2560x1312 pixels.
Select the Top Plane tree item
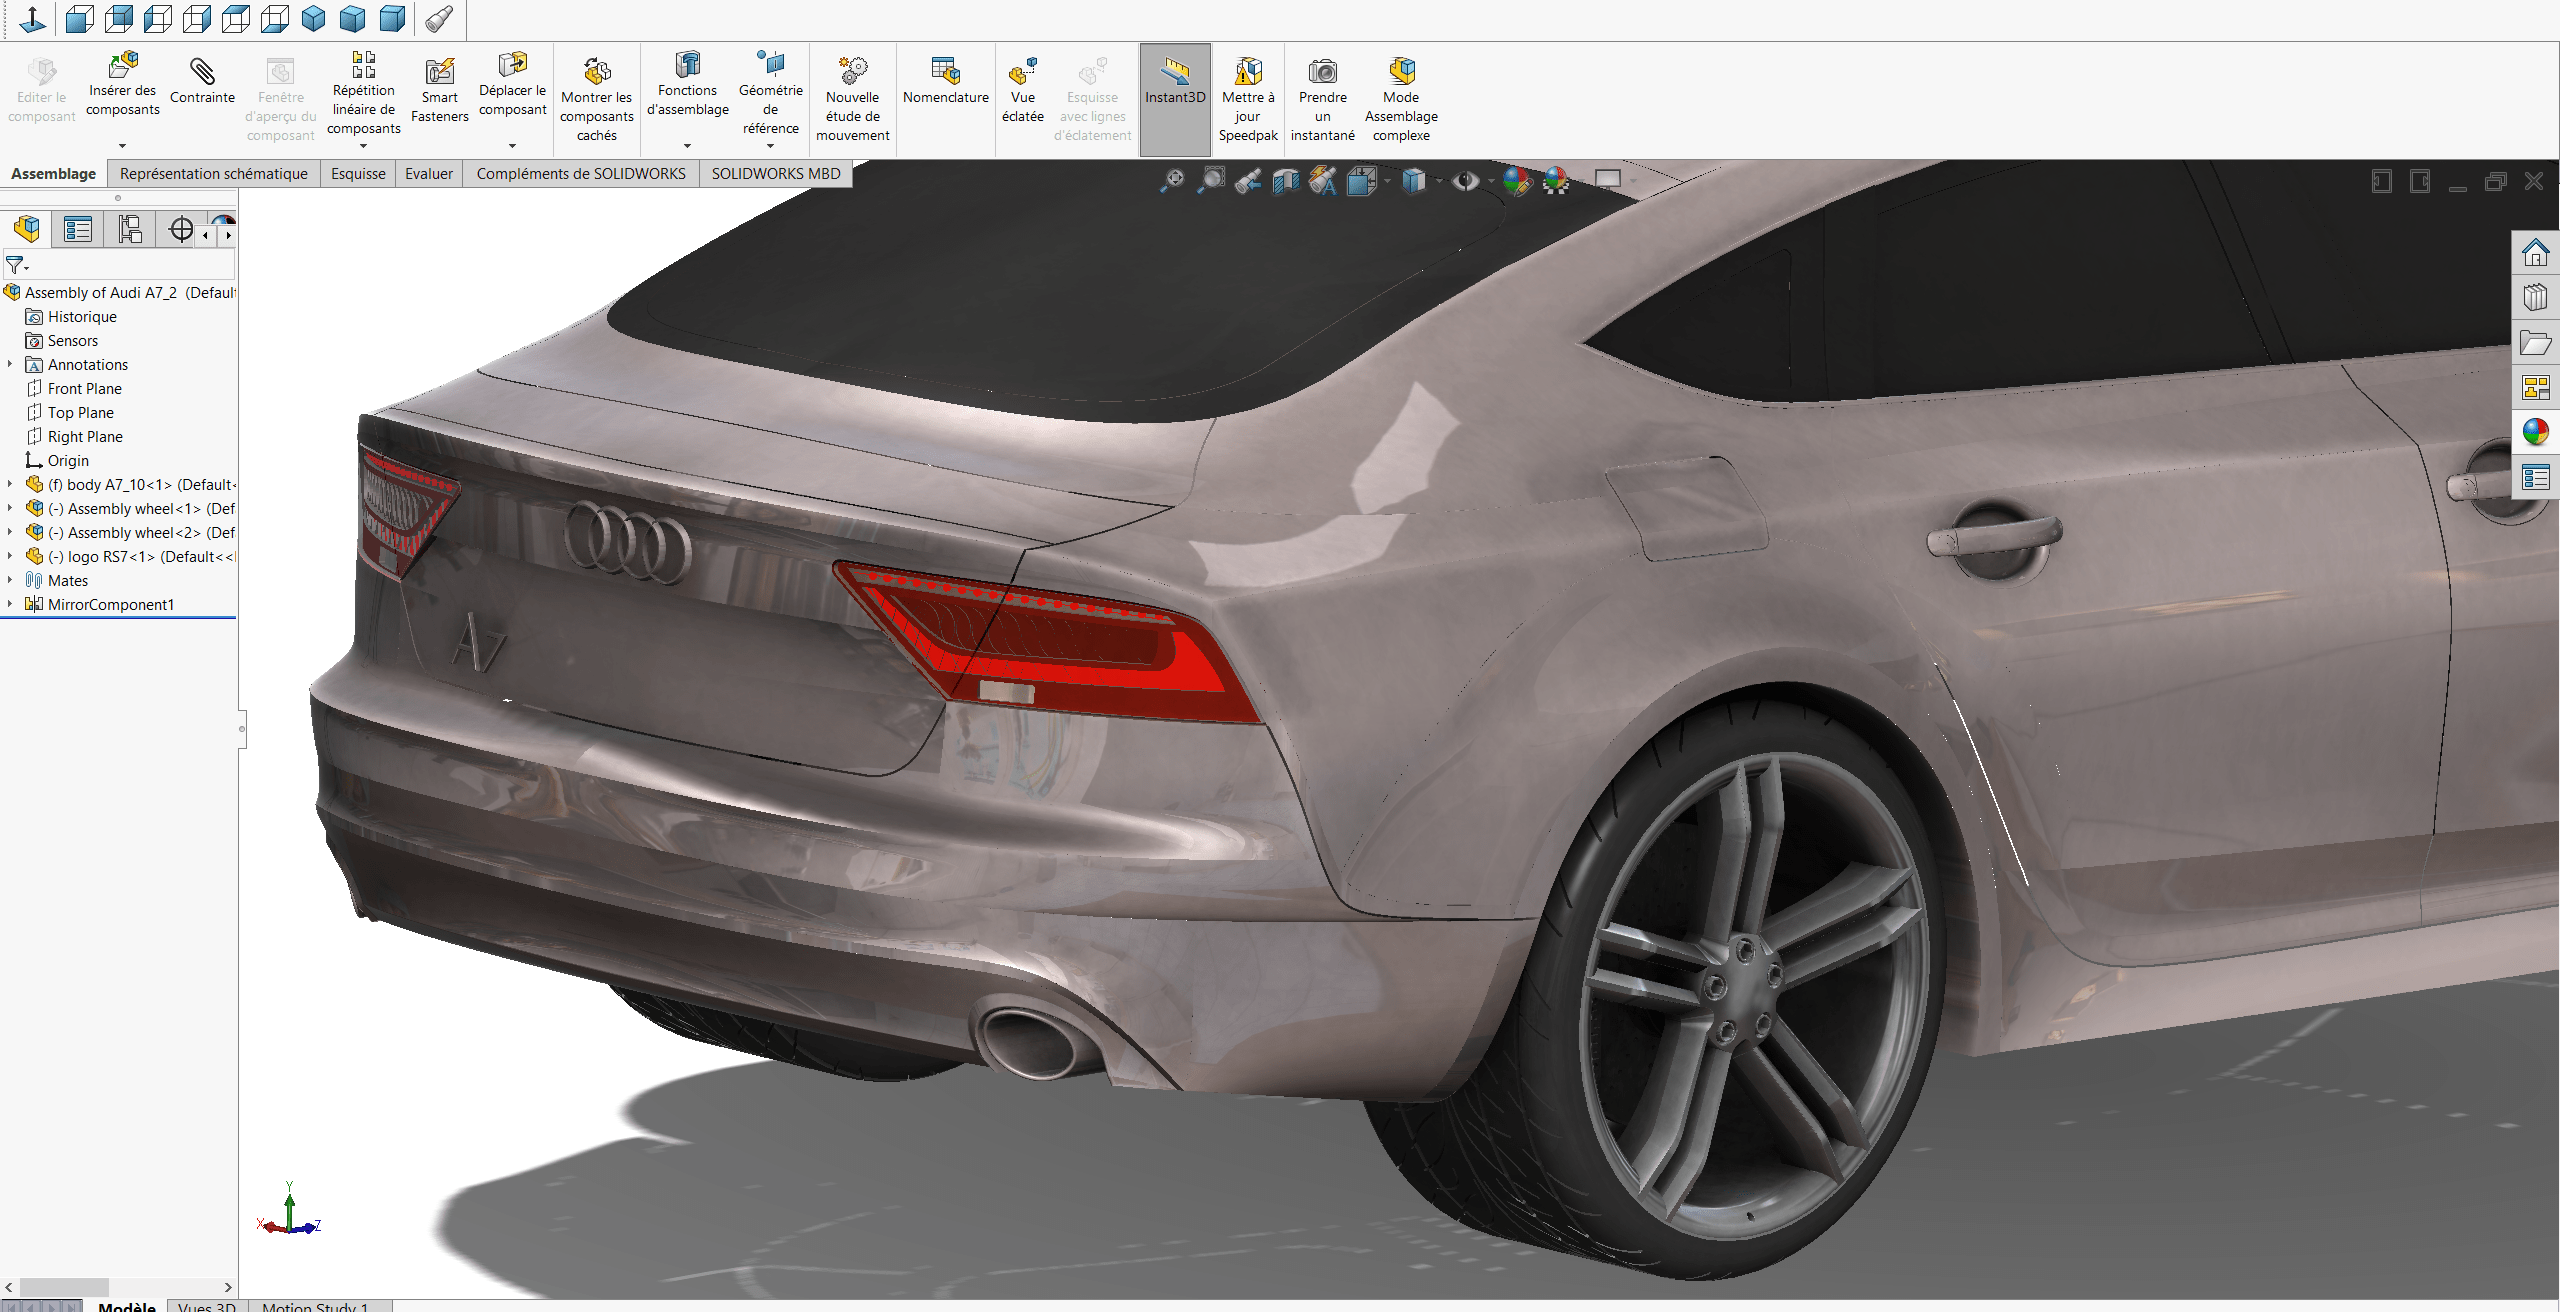coord(80,412)
